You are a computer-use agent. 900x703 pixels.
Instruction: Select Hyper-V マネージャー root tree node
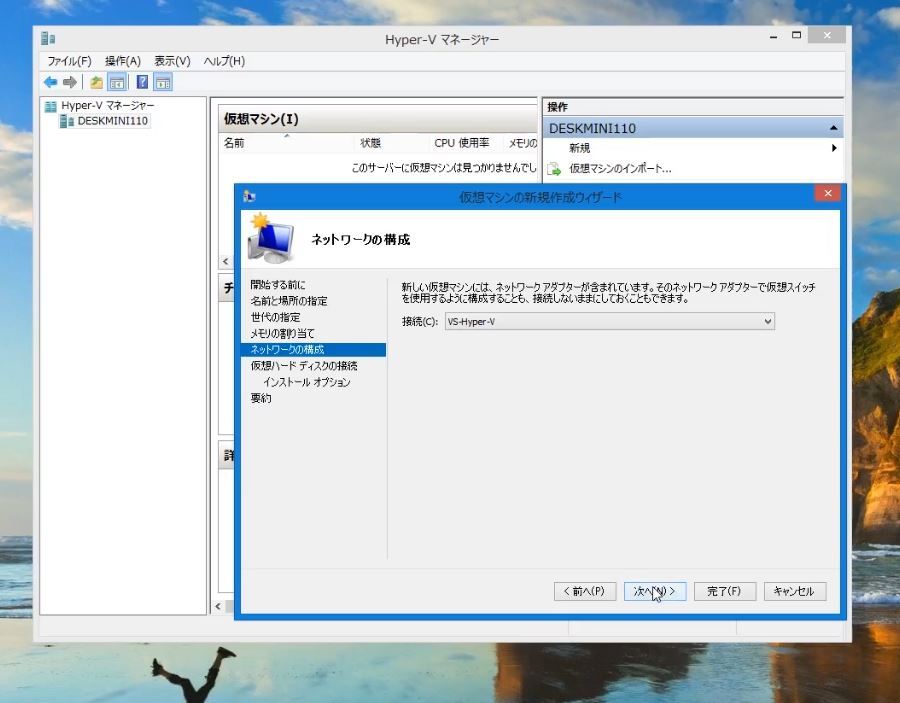(107, 105)
